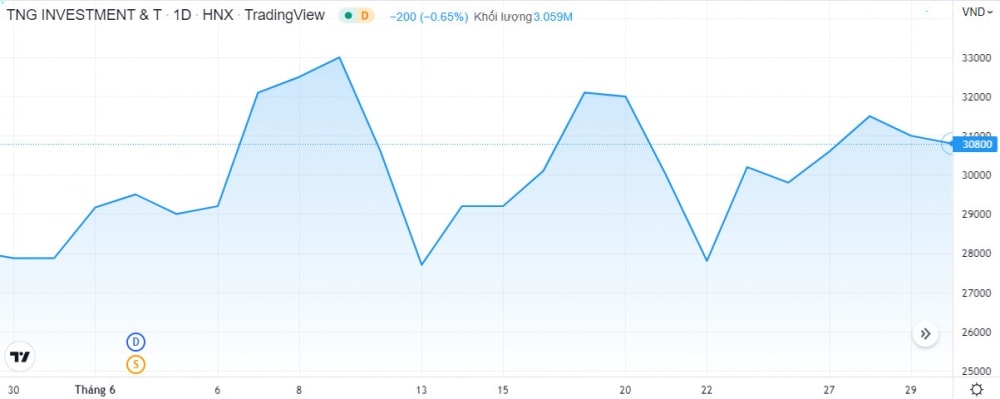Select the 20 date on time axis
1000x399 pixels.
pos(625,390)
